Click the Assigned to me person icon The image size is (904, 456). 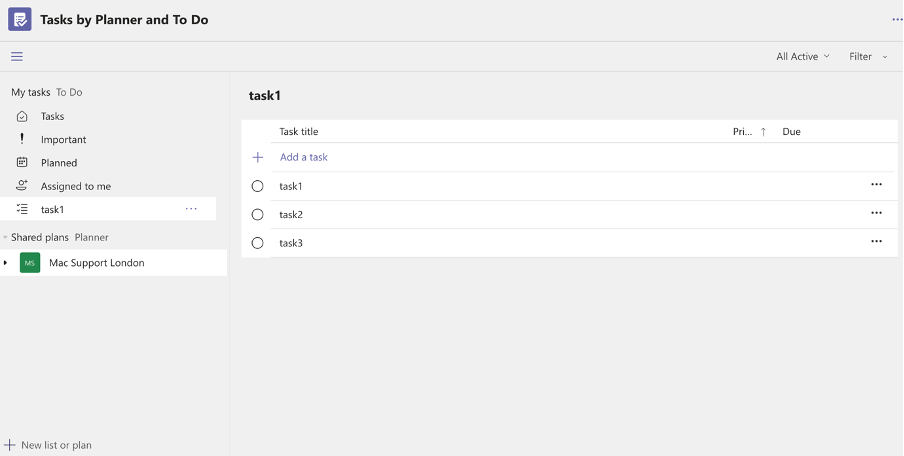(x=22, y=186)
